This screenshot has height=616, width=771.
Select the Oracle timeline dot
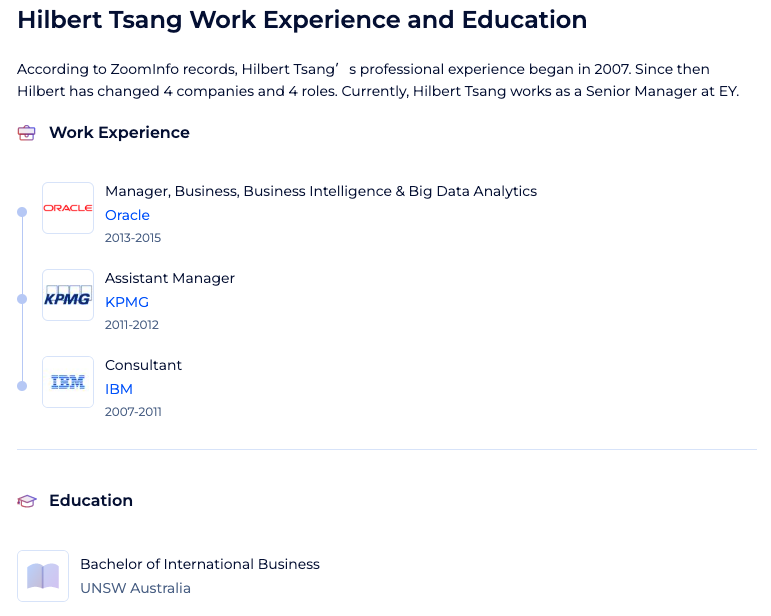pos(22,212)
